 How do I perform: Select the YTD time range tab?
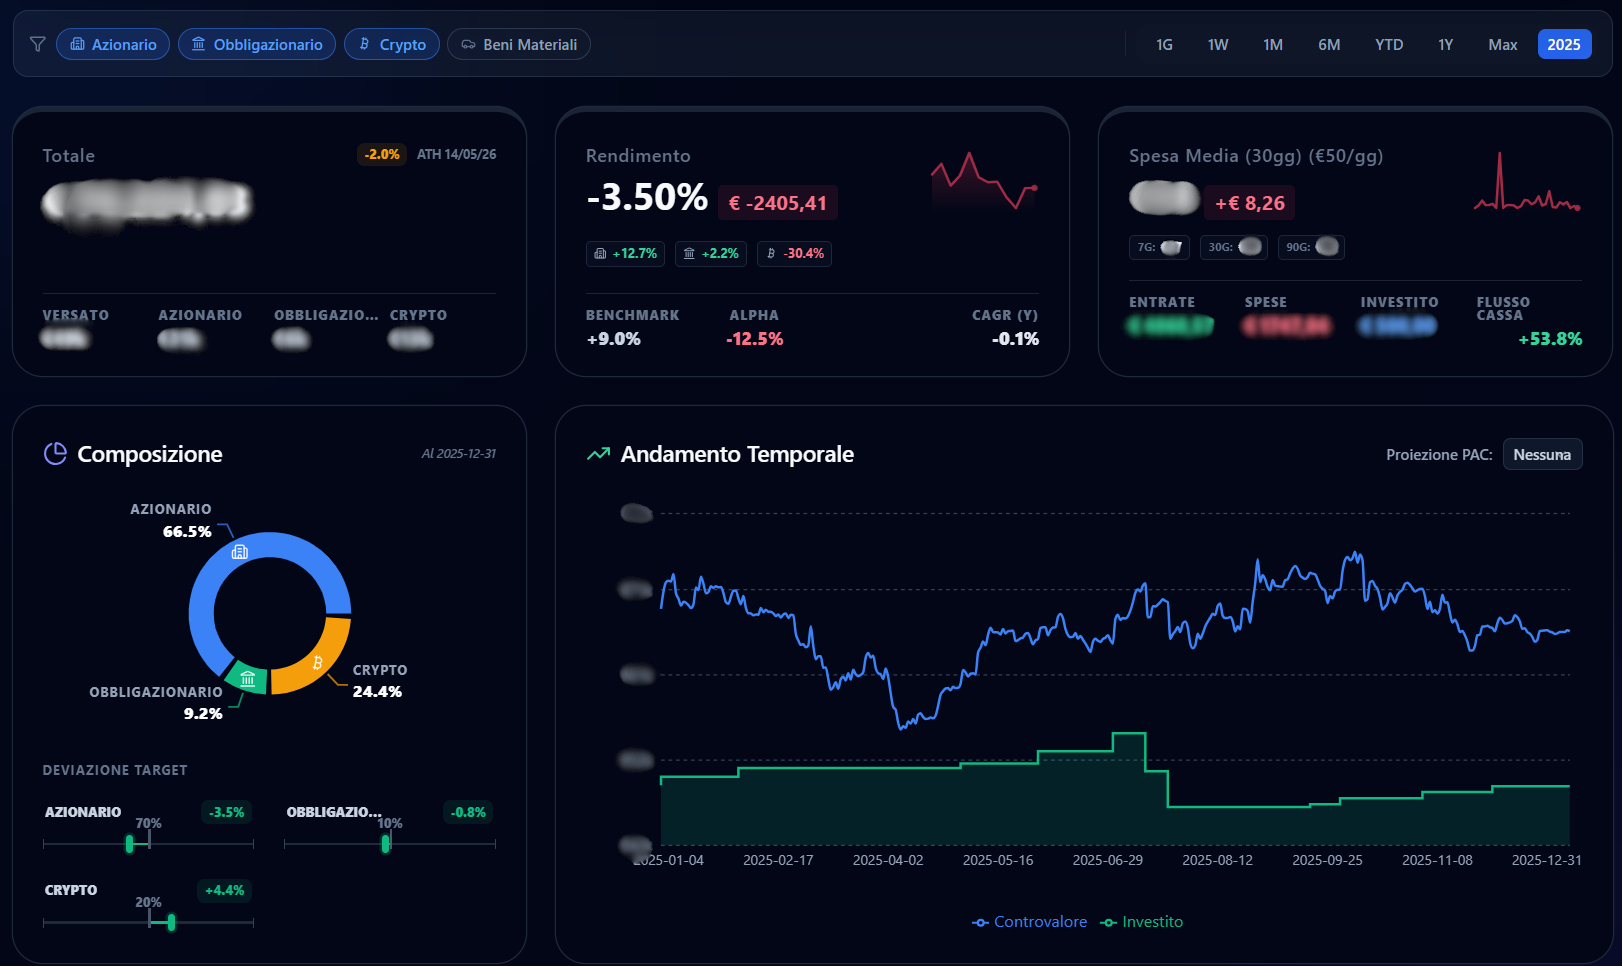(1389, 44)
